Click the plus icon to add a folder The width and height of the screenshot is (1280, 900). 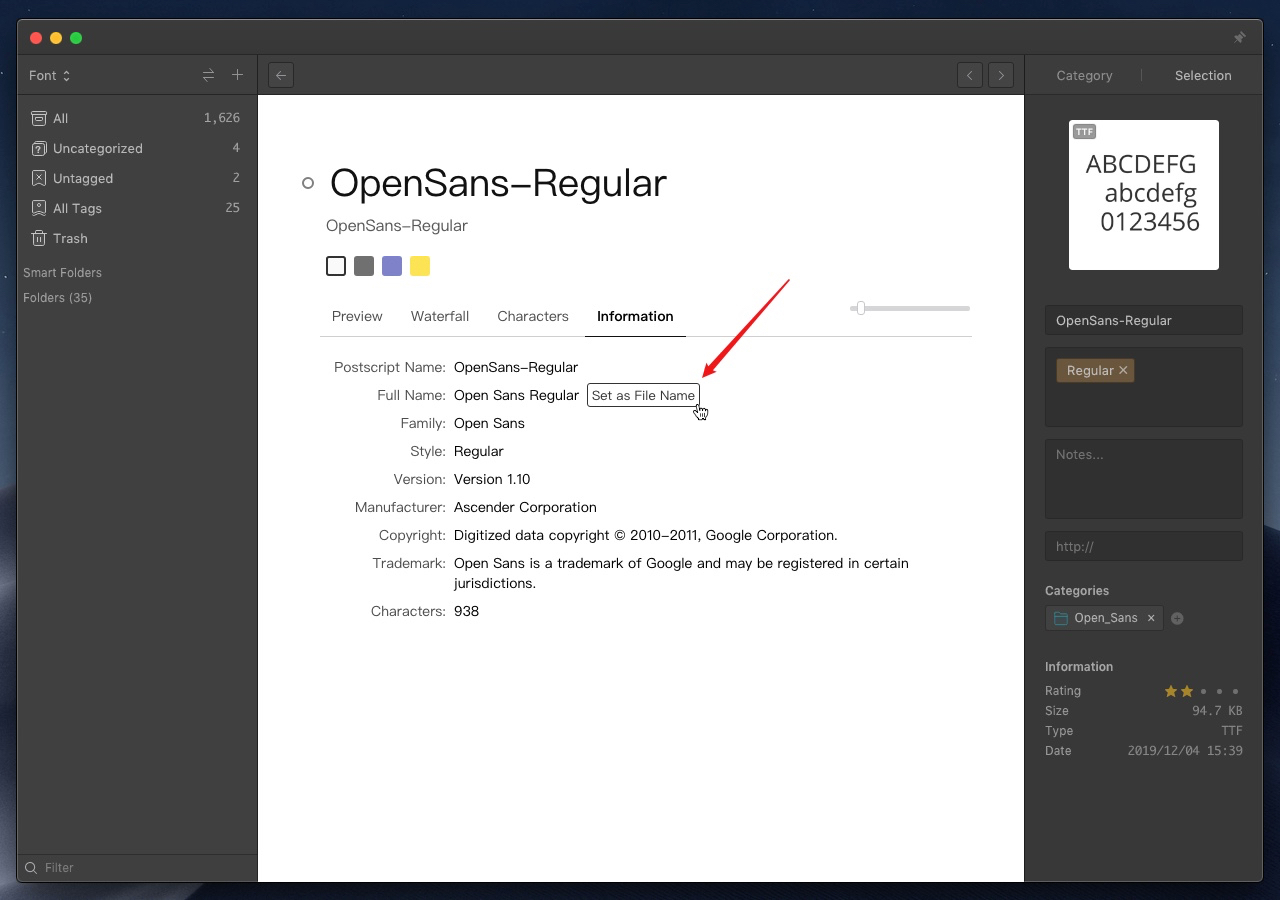[x=237, y=75]
